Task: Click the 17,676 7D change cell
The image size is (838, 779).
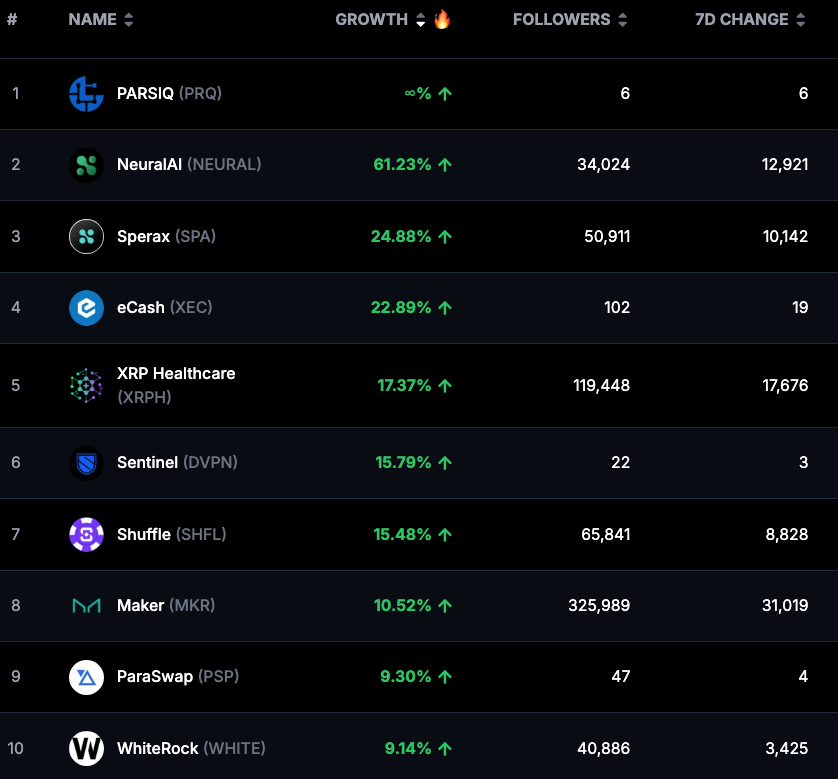Action: coord(785,385)
